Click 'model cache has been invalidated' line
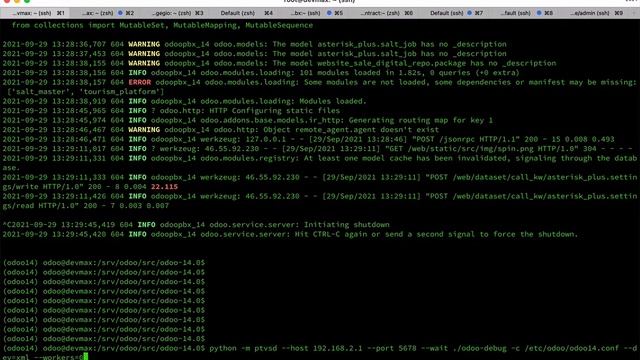 320,162
